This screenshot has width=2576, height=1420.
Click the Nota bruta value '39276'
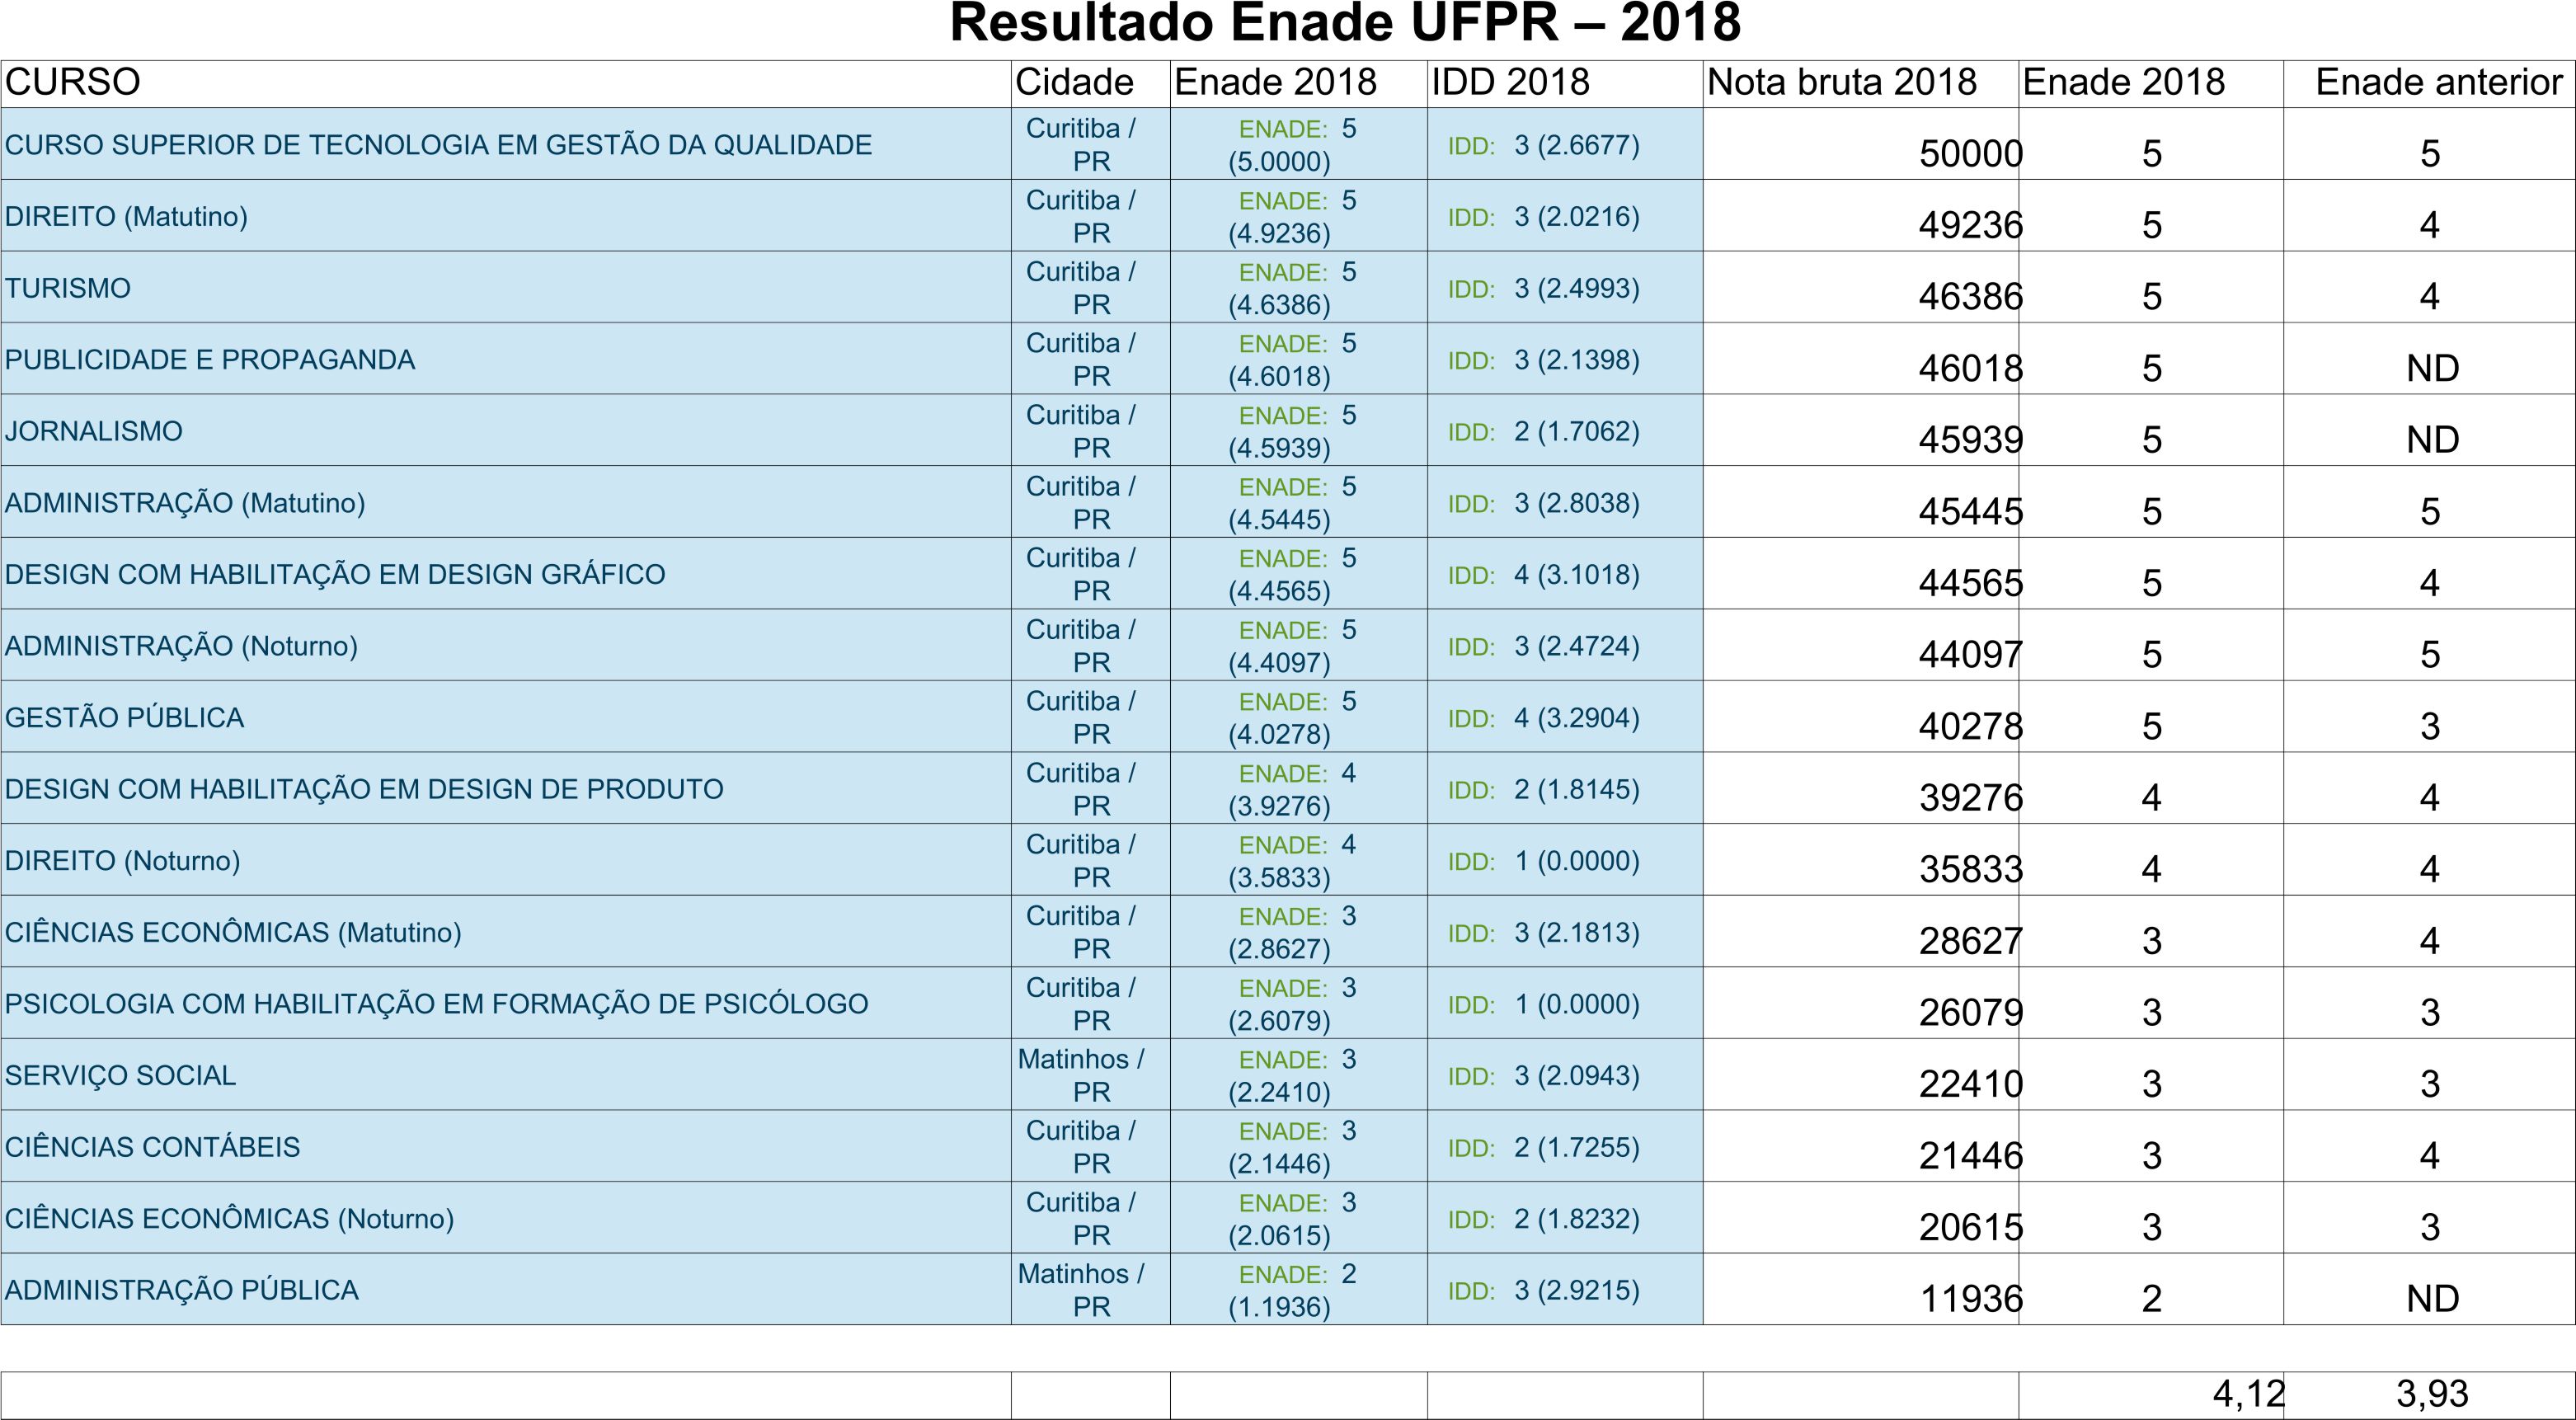tap(1971, 797)
